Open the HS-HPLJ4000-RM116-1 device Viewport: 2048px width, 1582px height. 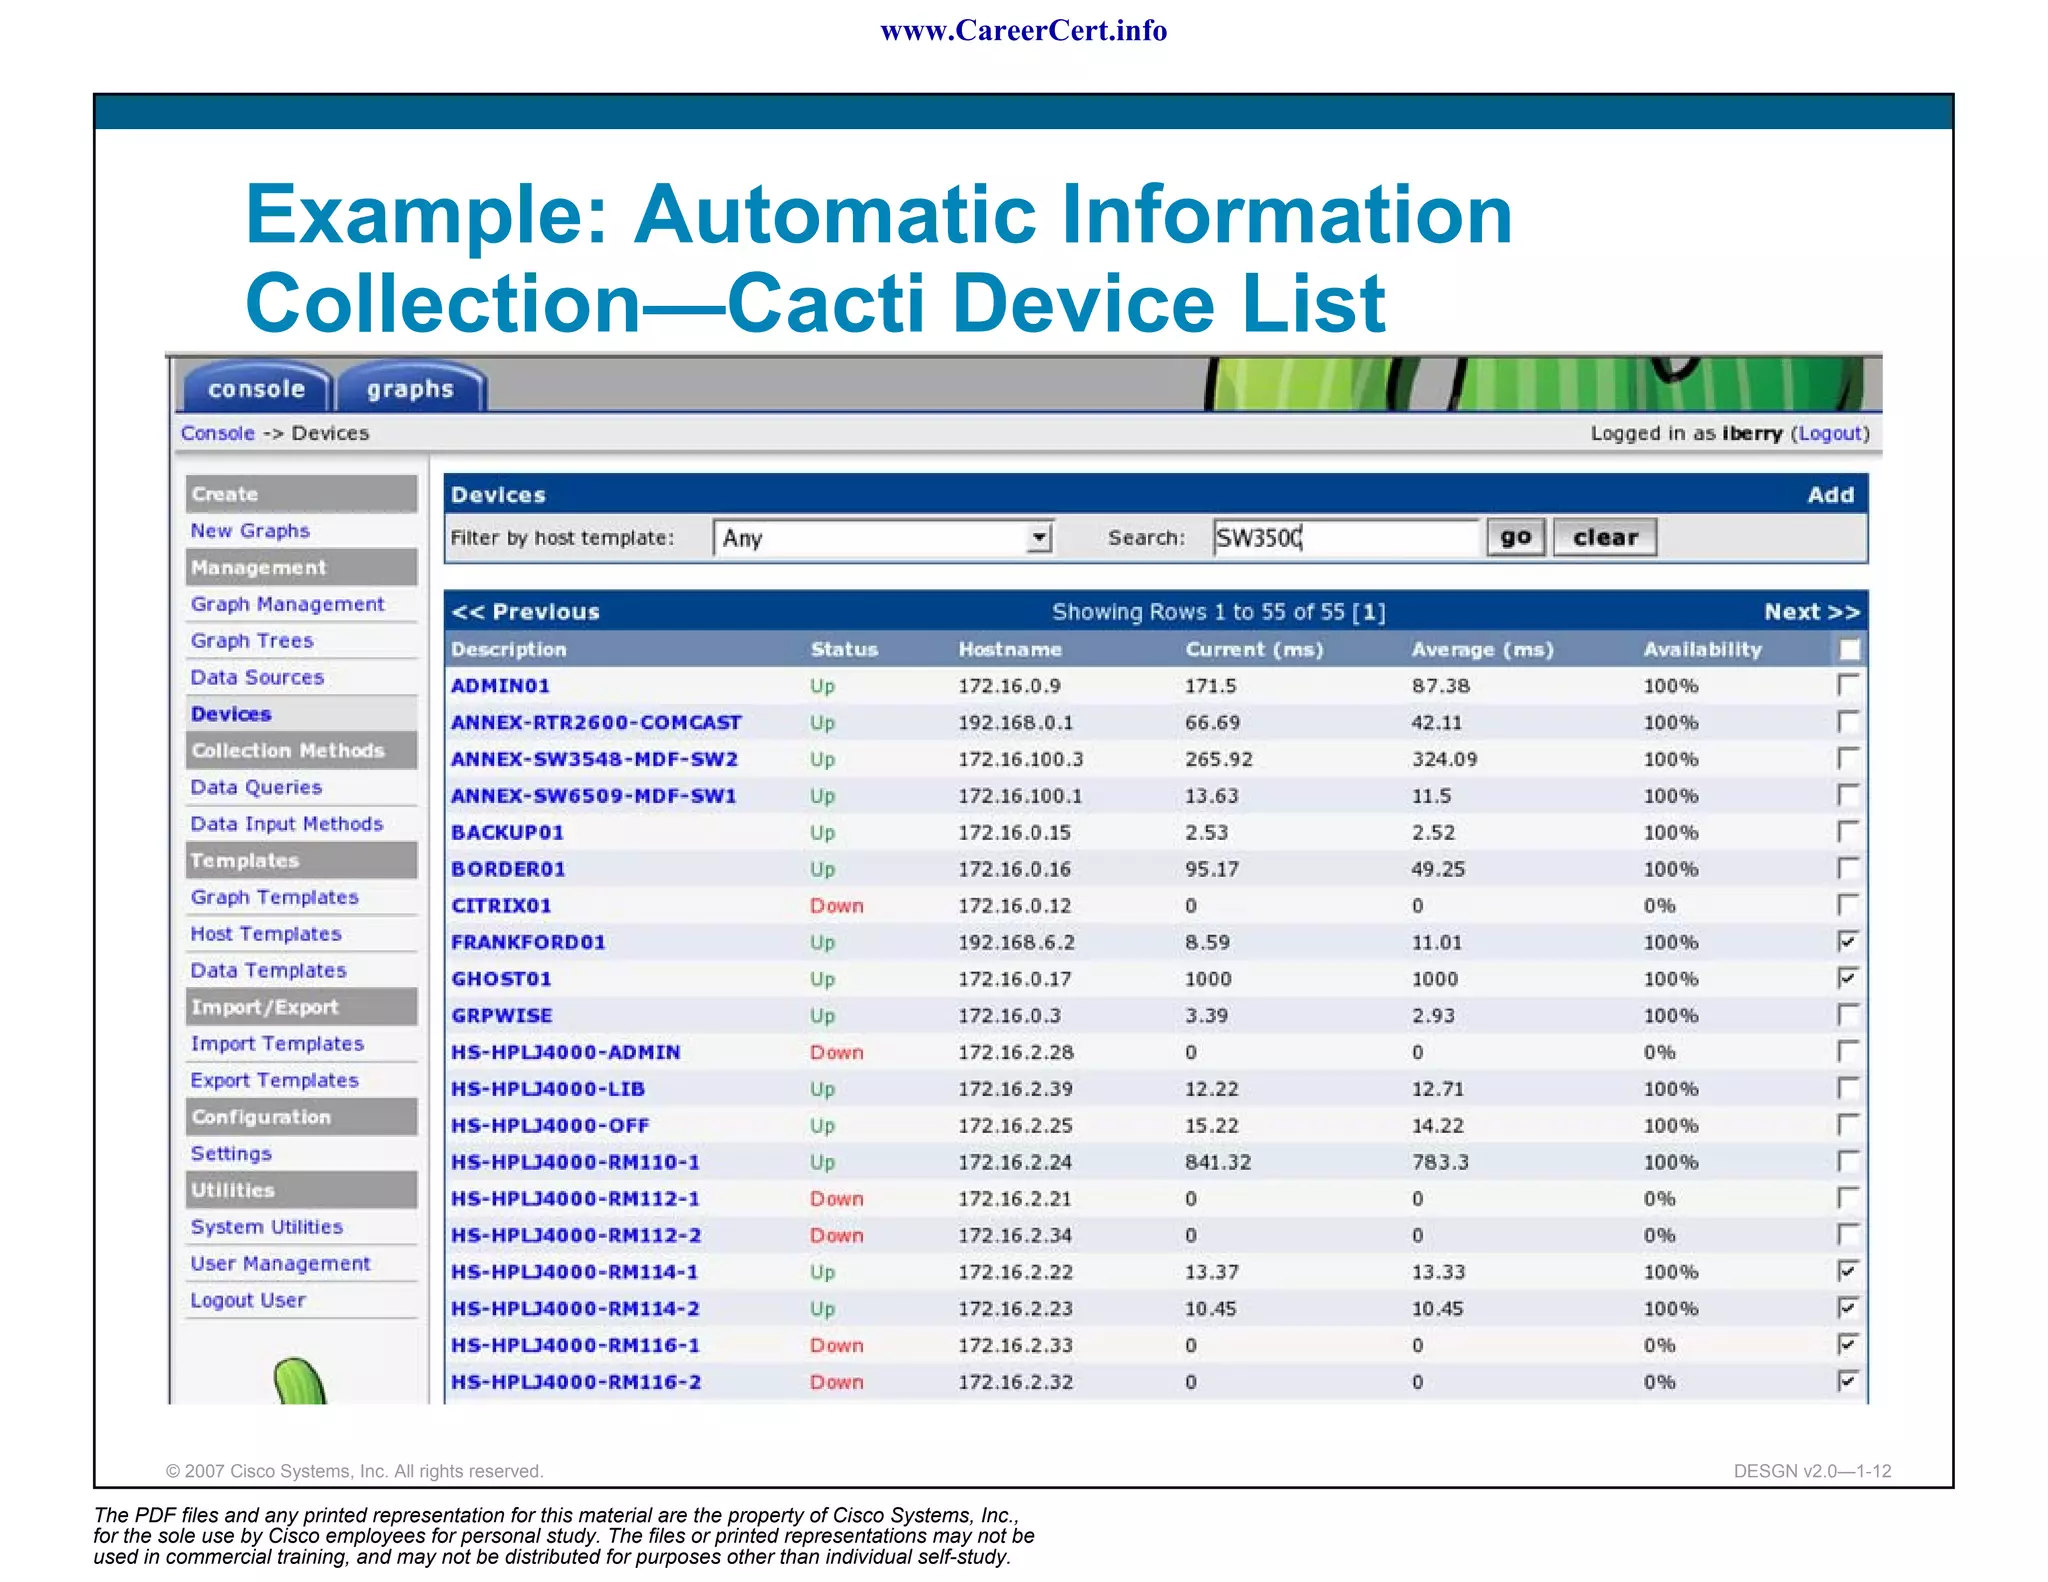point(575,1345)
